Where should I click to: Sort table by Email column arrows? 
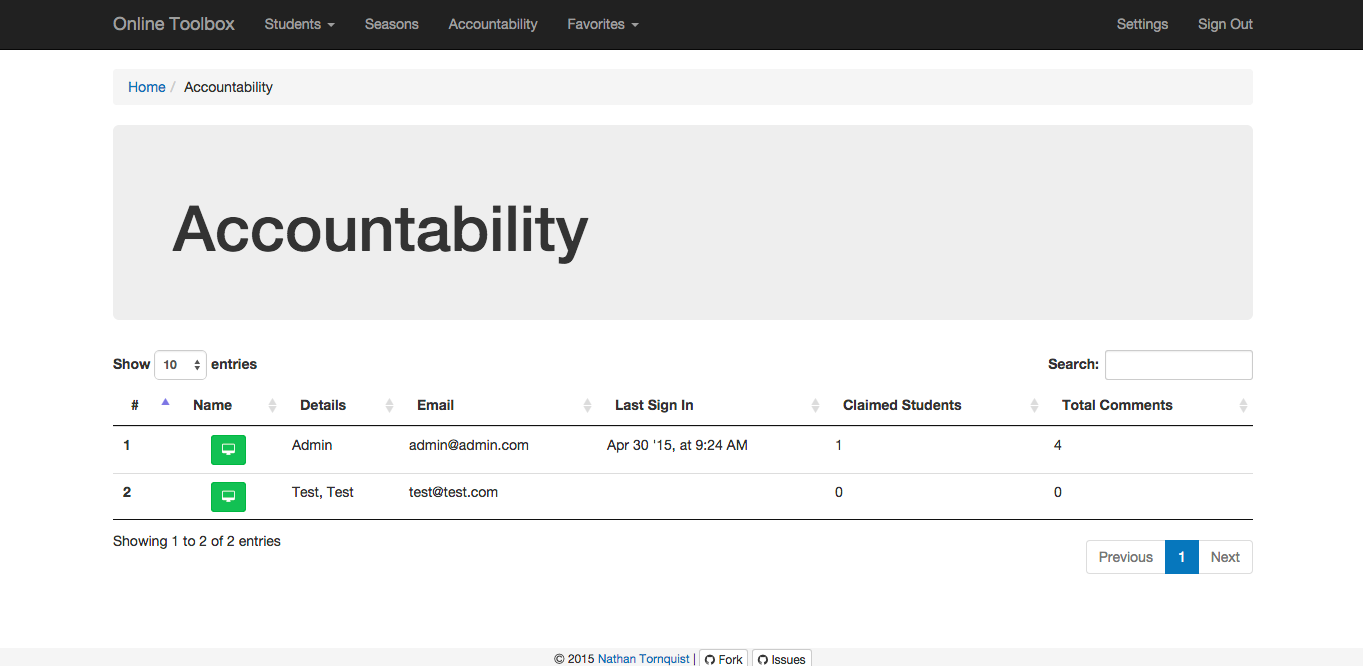tap(588, 405)
